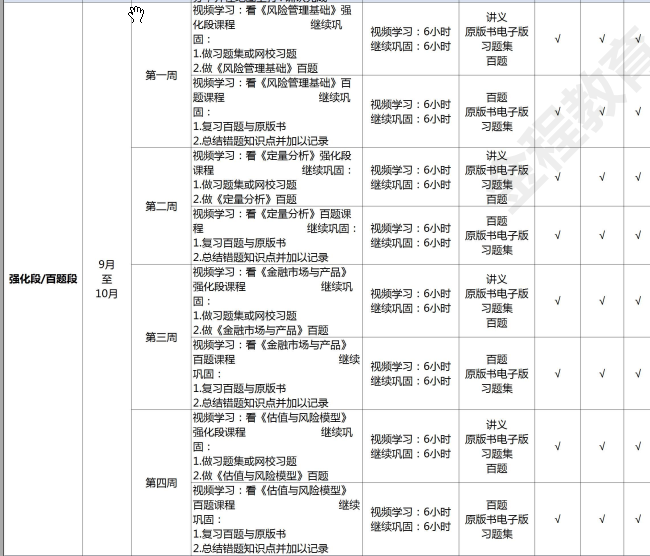Screen dimensions: 650x556
Task: Select the 9月至10月 date cell
Action: coord(107,279)
